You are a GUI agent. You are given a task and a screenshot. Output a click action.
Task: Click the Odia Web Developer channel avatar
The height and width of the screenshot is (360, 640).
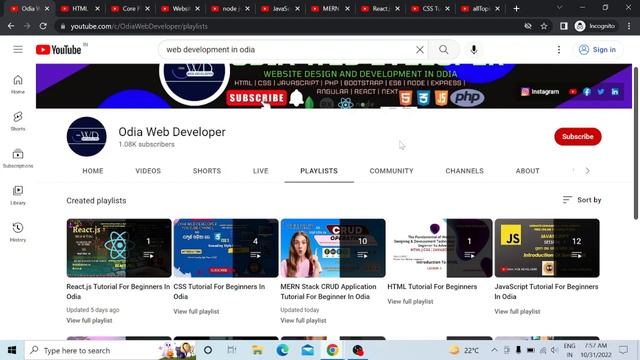click(x=87, y=136)
